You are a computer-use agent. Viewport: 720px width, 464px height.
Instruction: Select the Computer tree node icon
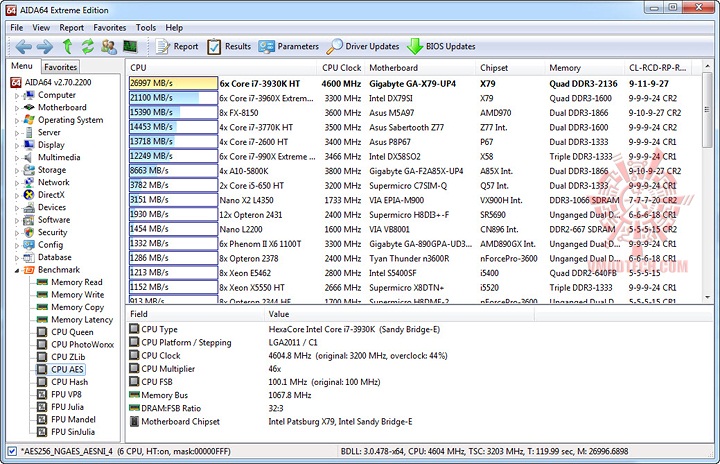point(29,95)
